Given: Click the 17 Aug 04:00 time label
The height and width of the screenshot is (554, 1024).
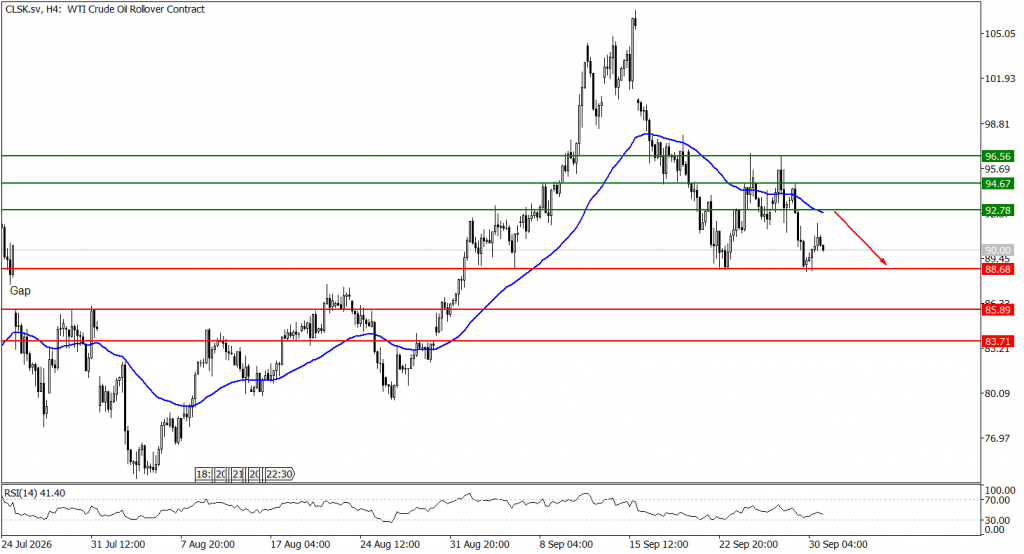Looking at the screenshot, I should tap(300, 544).
